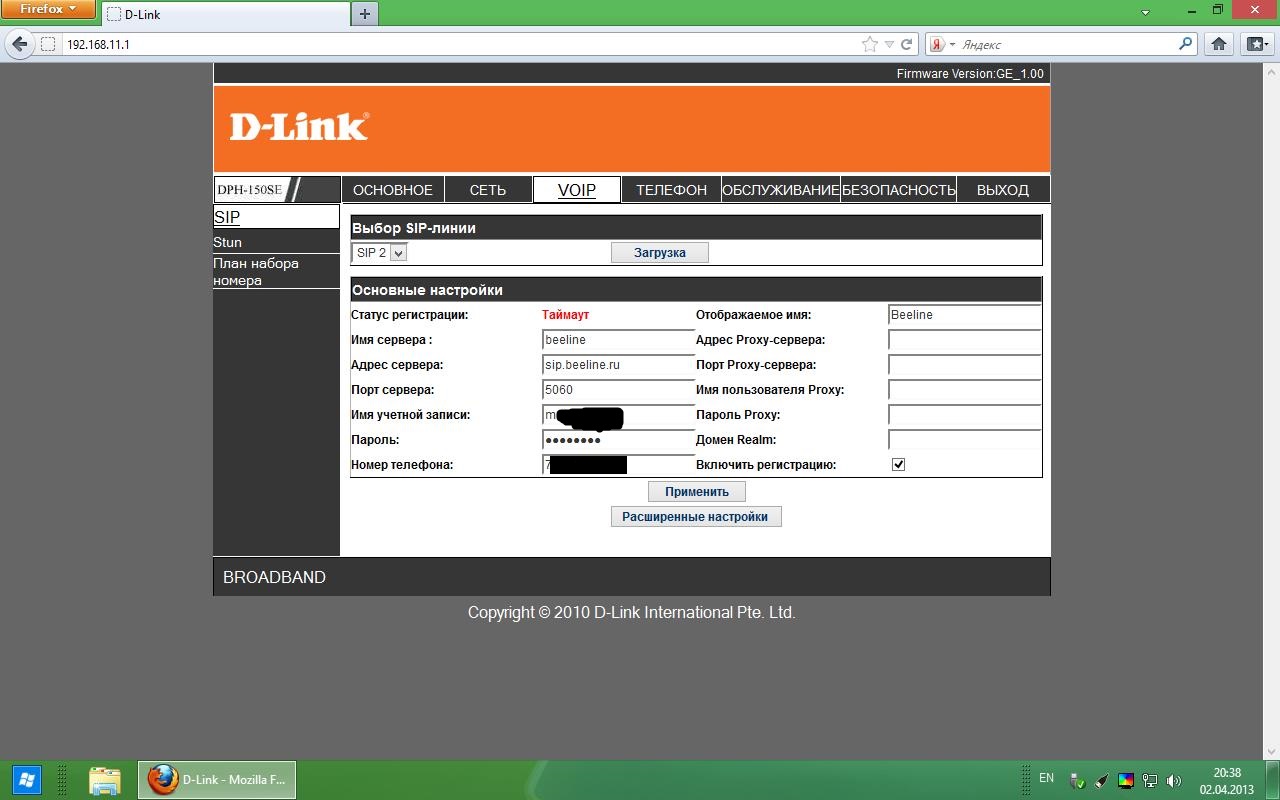Viewport: 1280px width, 800px height.
Task: Click the EN language indicator
Action: click(1046, 778)
